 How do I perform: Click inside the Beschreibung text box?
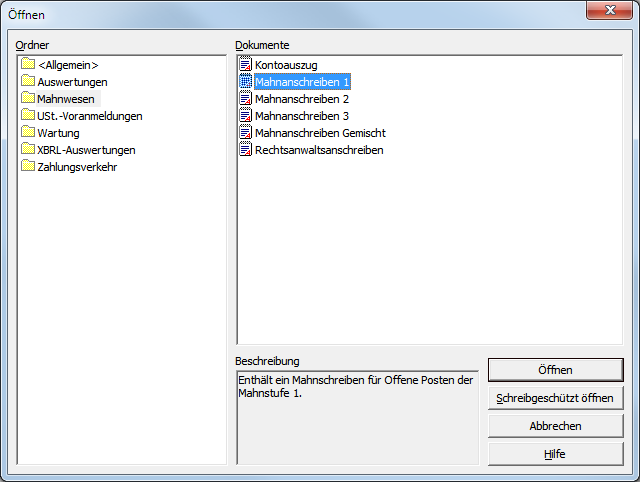[357, 418]
